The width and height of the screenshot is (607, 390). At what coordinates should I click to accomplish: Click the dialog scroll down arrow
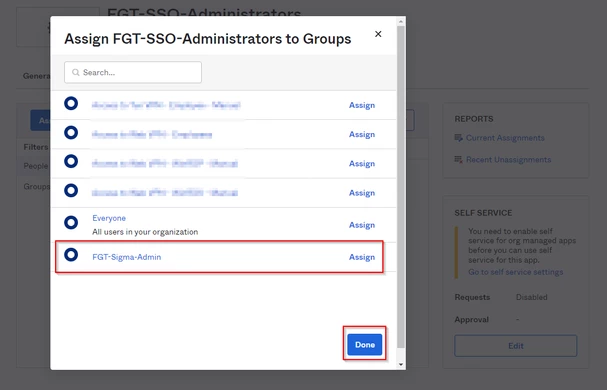point(401,364)
